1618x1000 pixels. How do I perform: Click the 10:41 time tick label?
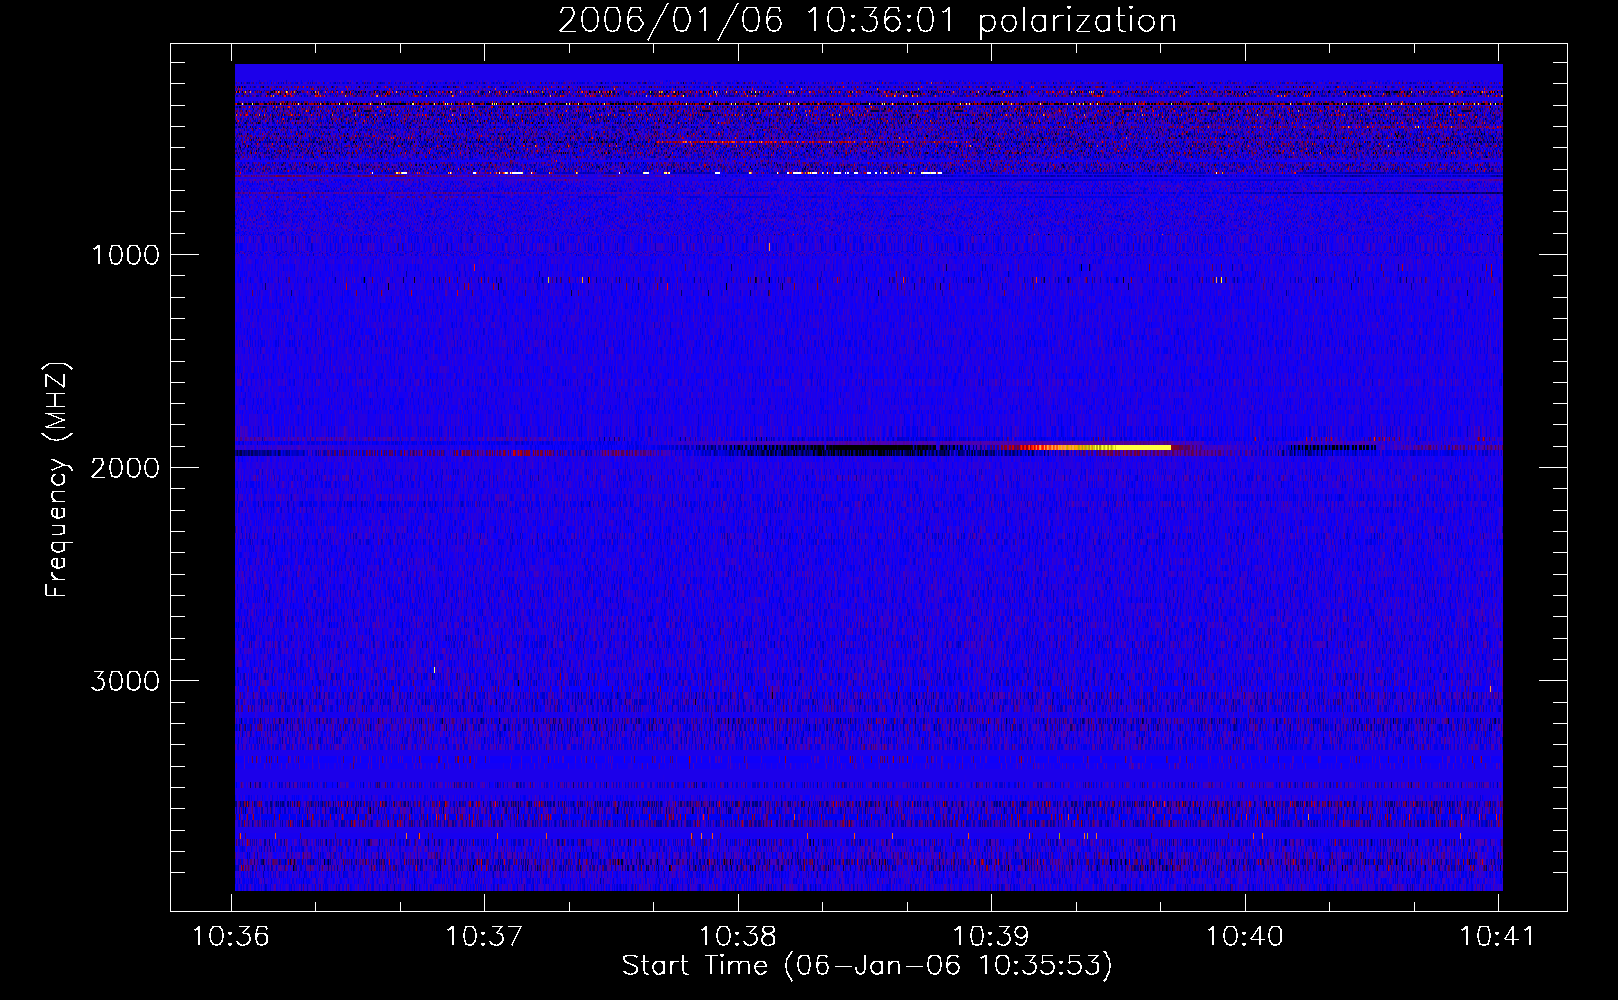[1498, 937]
